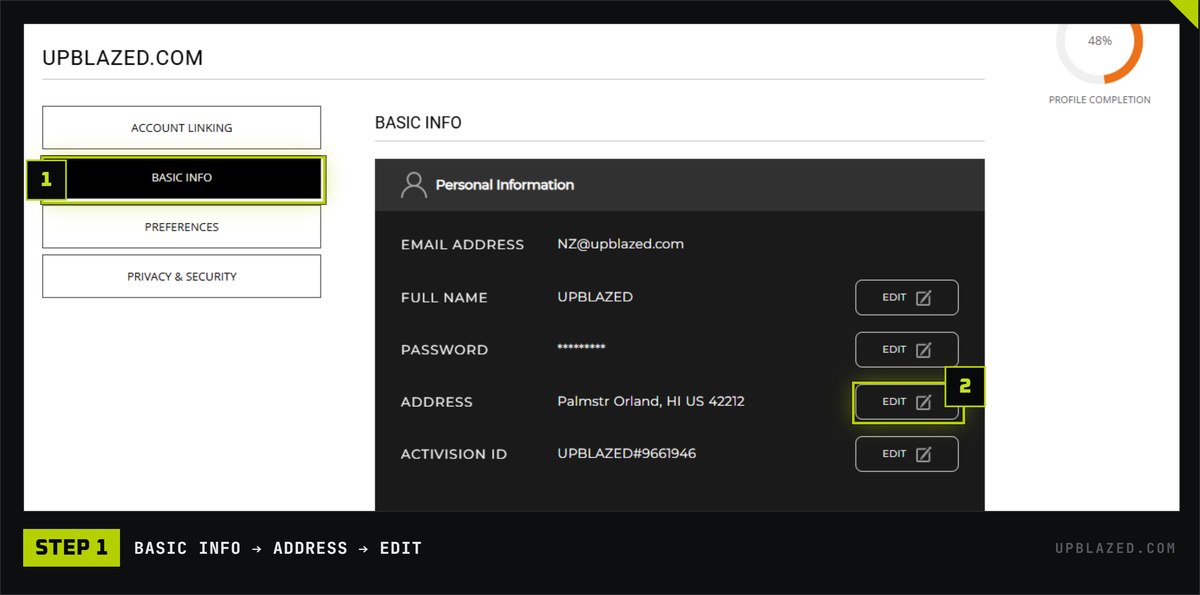The width and height of the screenshot is (1200, 595).
Task: Click the address Palmstr Orland, HI US 42212
Action: pyautogui.click(x=651, y=402)
